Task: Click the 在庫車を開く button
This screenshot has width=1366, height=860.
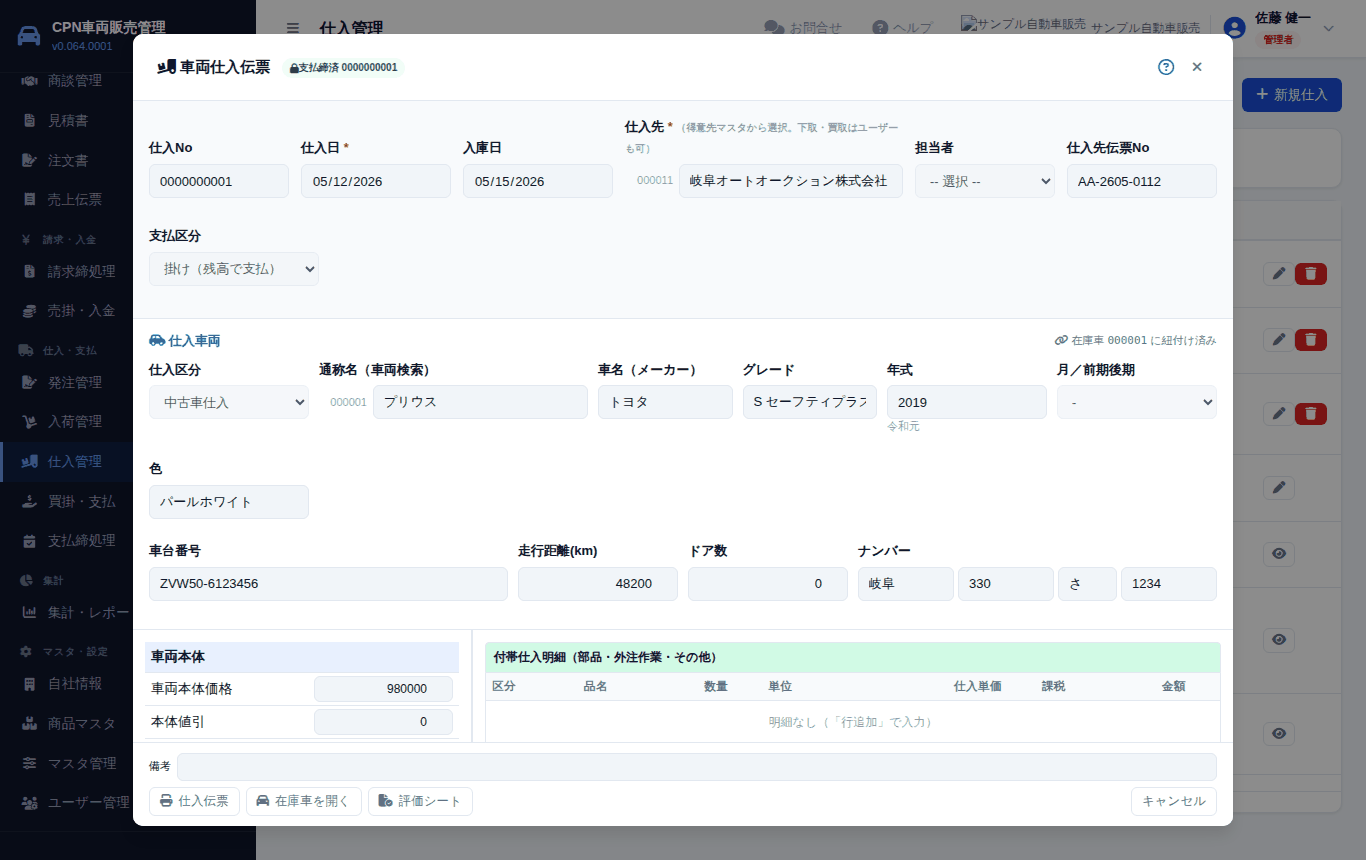Action: click(x=304, y=801)
